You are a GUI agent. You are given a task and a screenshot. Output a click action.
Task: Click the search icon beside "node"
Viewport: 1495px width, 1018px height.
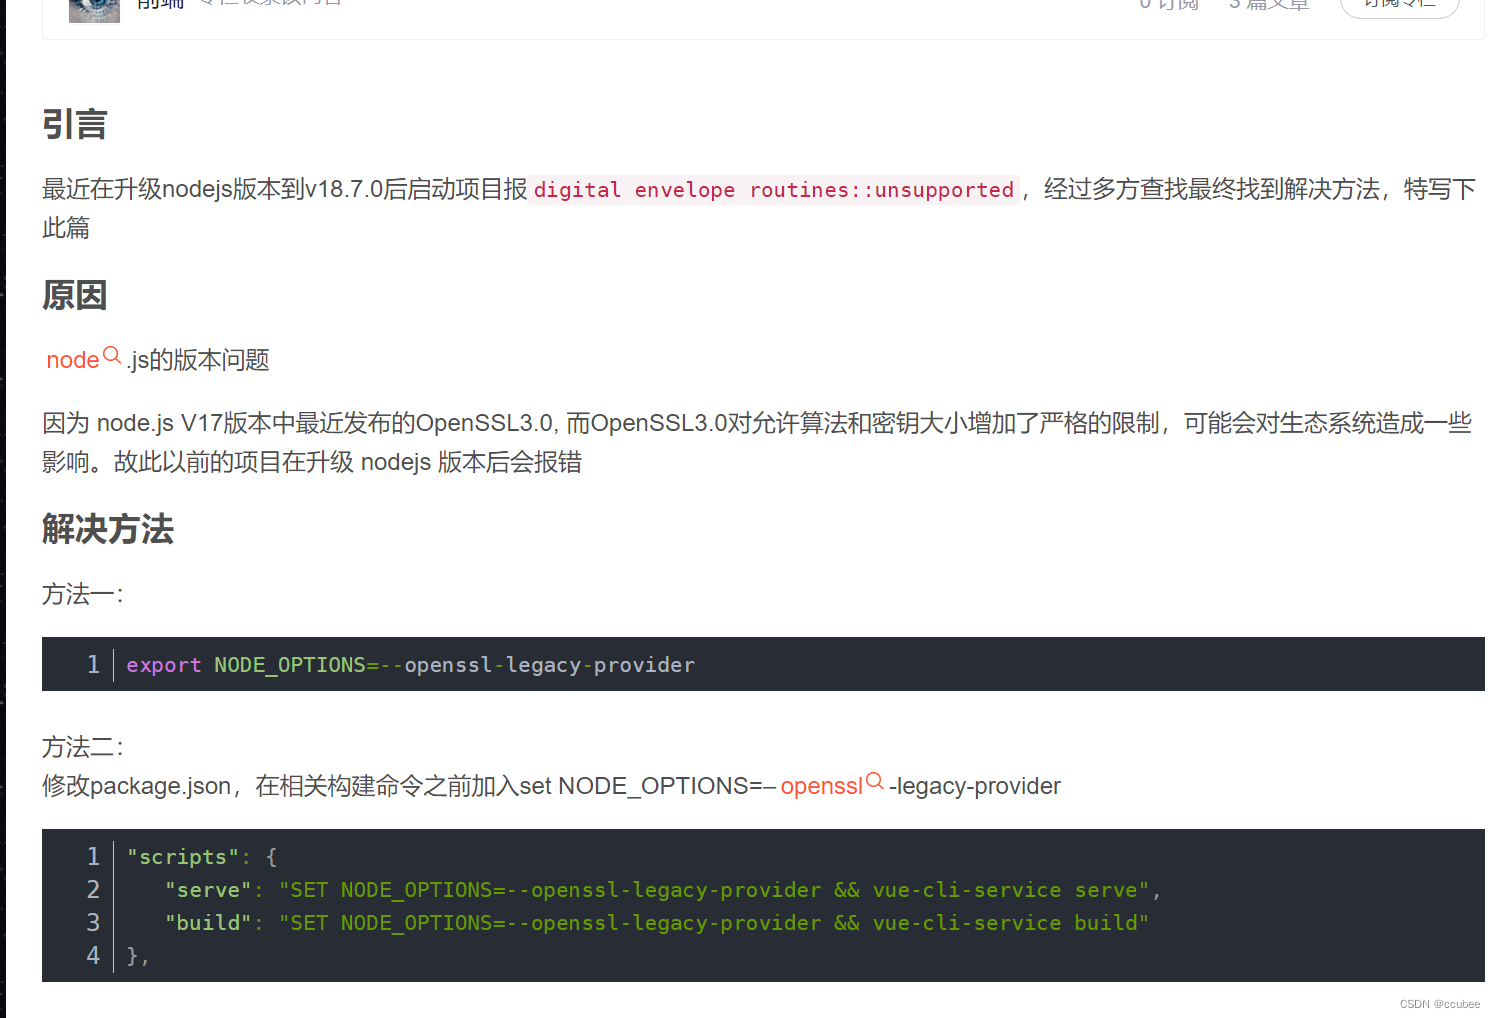click(112, 355)
